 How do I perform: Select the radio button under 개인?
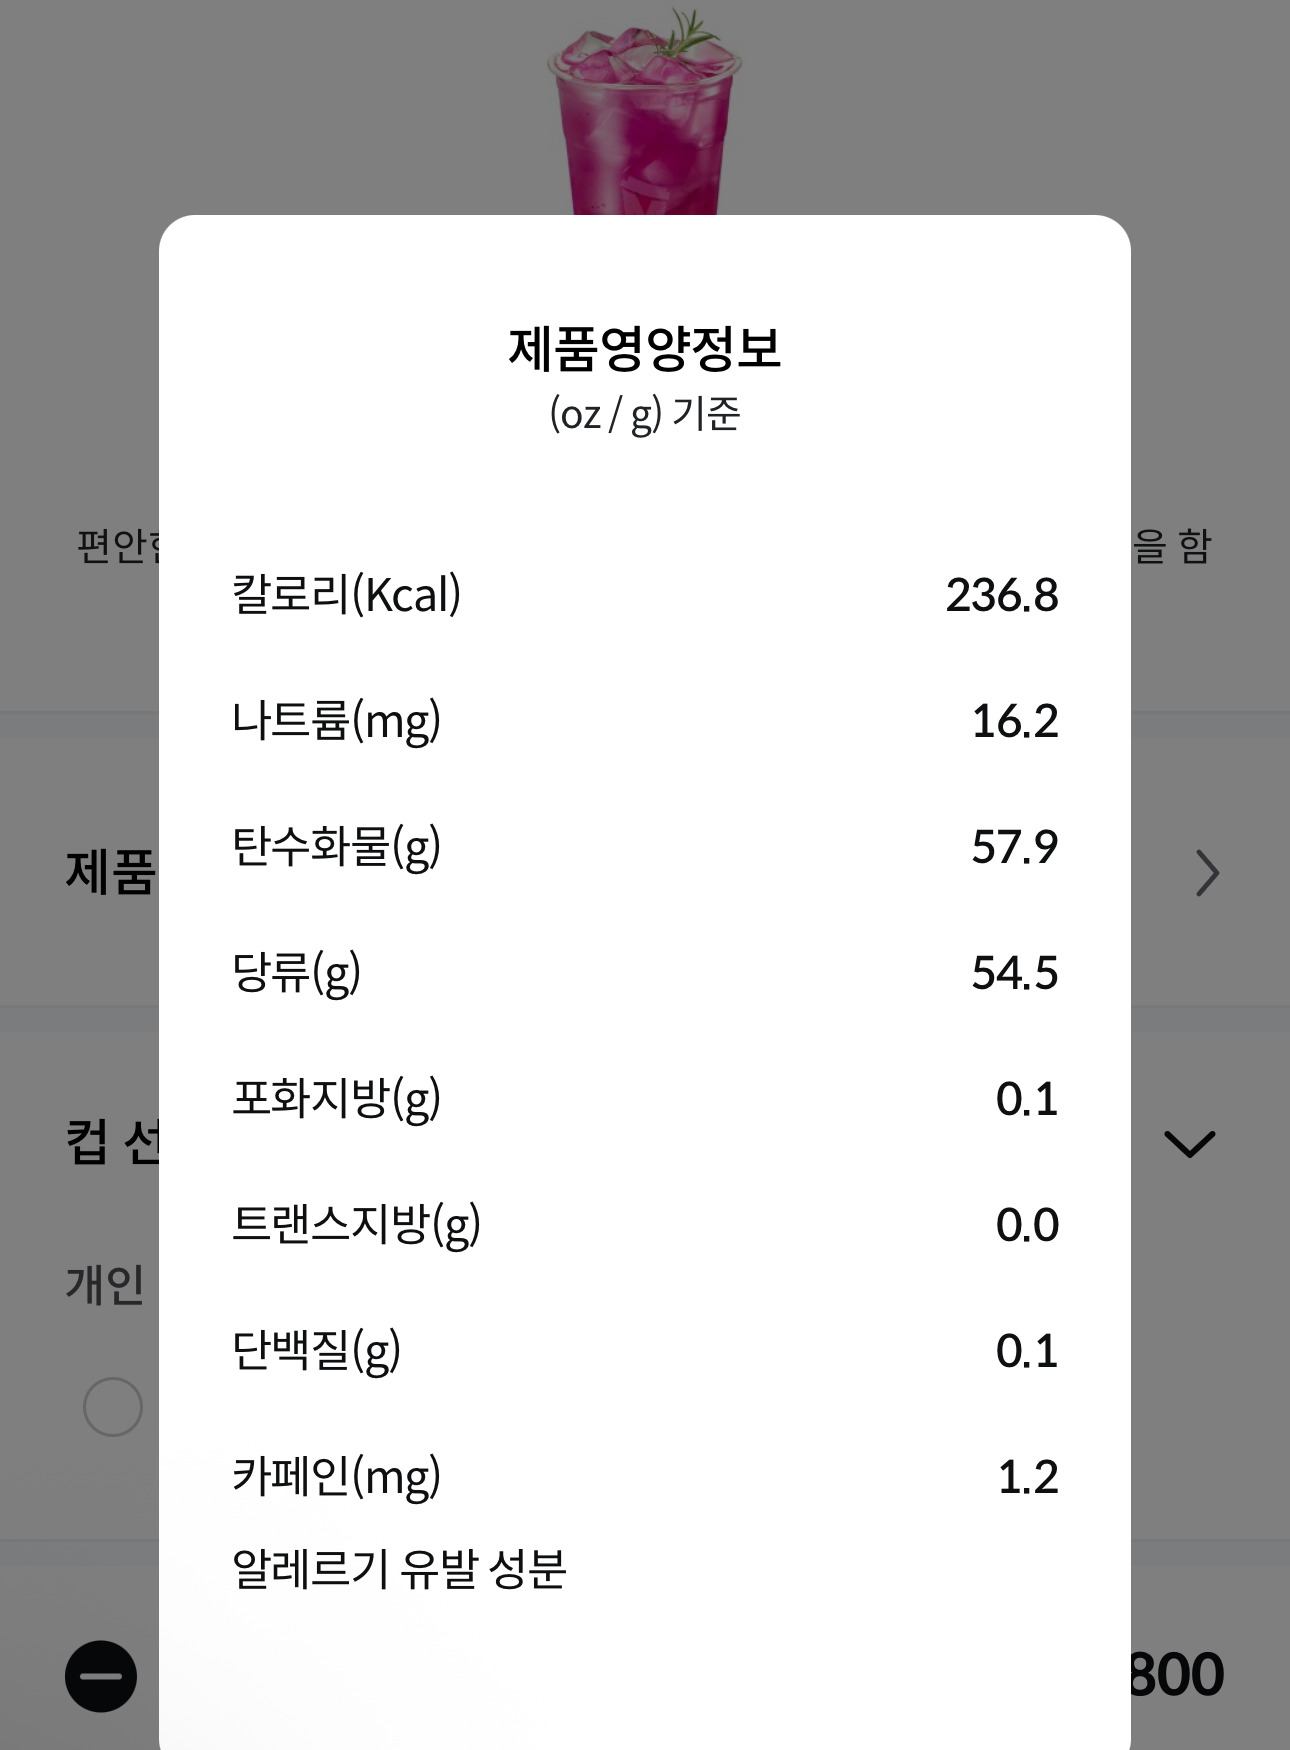(x=112, y=1407)
